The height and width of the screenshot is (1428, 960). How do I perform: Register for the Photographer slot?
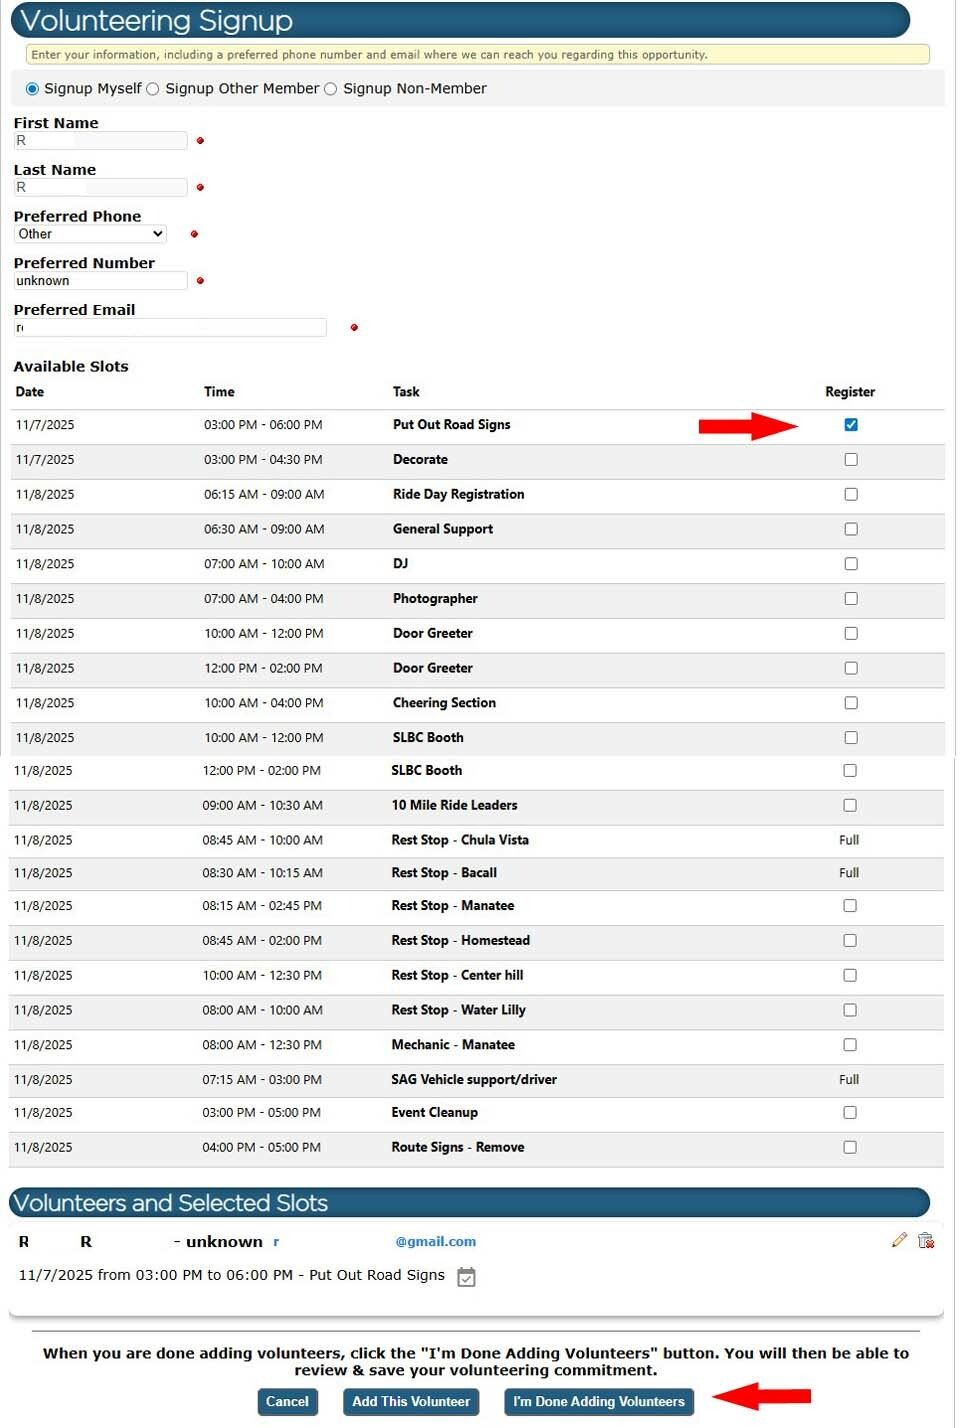click(851, 599)
